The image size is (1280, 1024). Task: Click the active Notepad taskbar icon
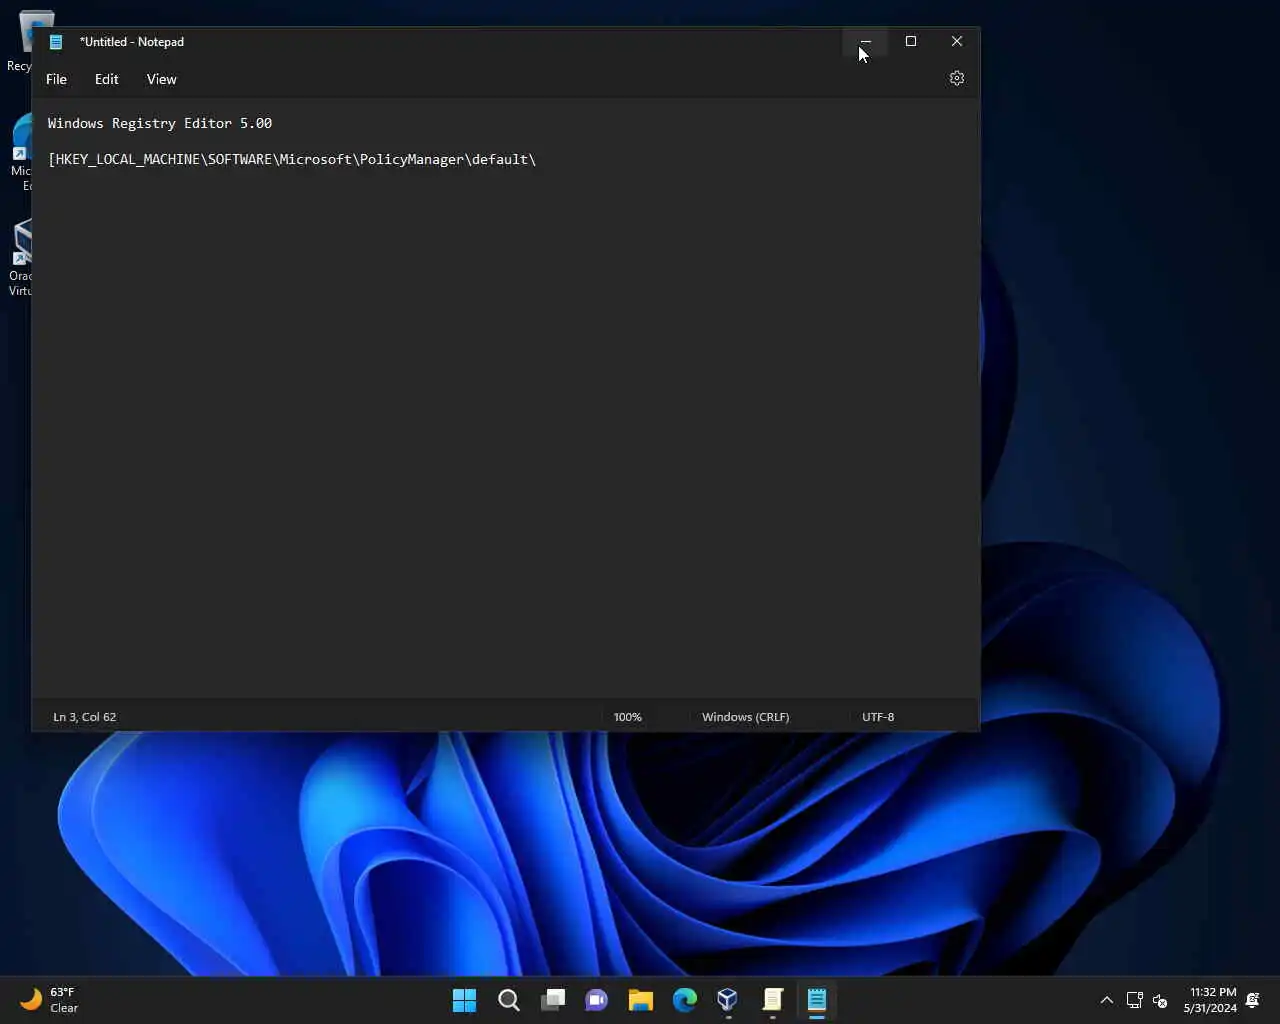click(x=817, y=1000)
